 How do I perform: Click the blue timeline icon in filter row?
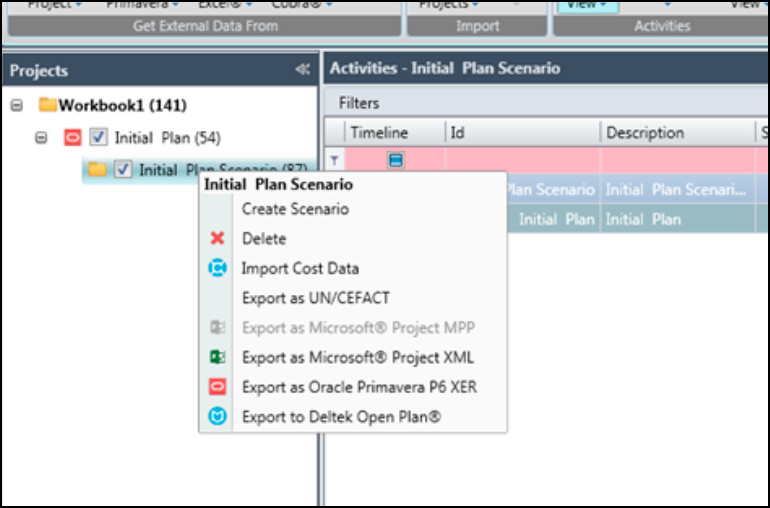(x=396, y=160)
